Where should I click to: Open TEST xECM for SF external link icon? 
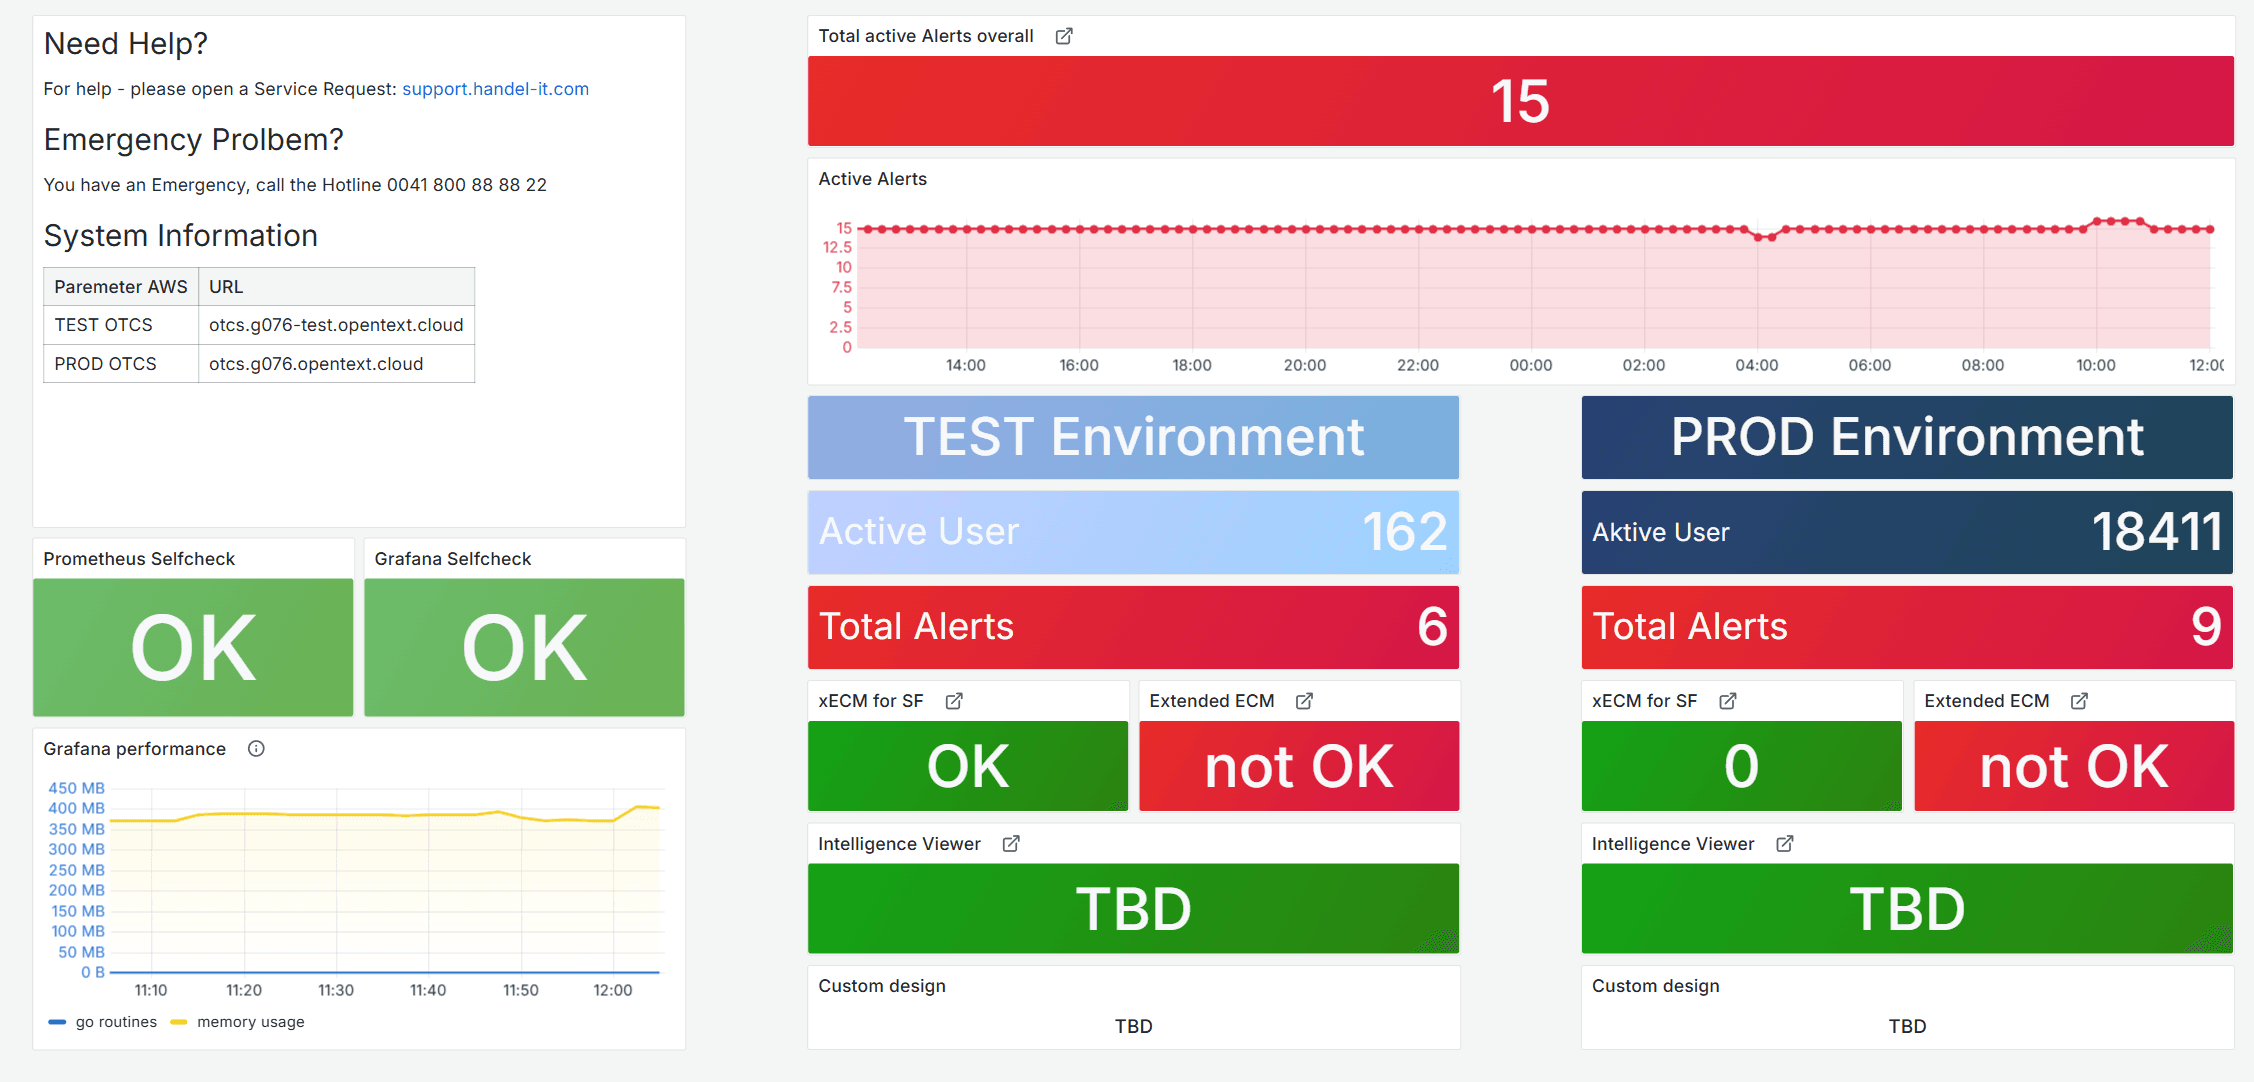pyautogui.click(x=954, y=701)
